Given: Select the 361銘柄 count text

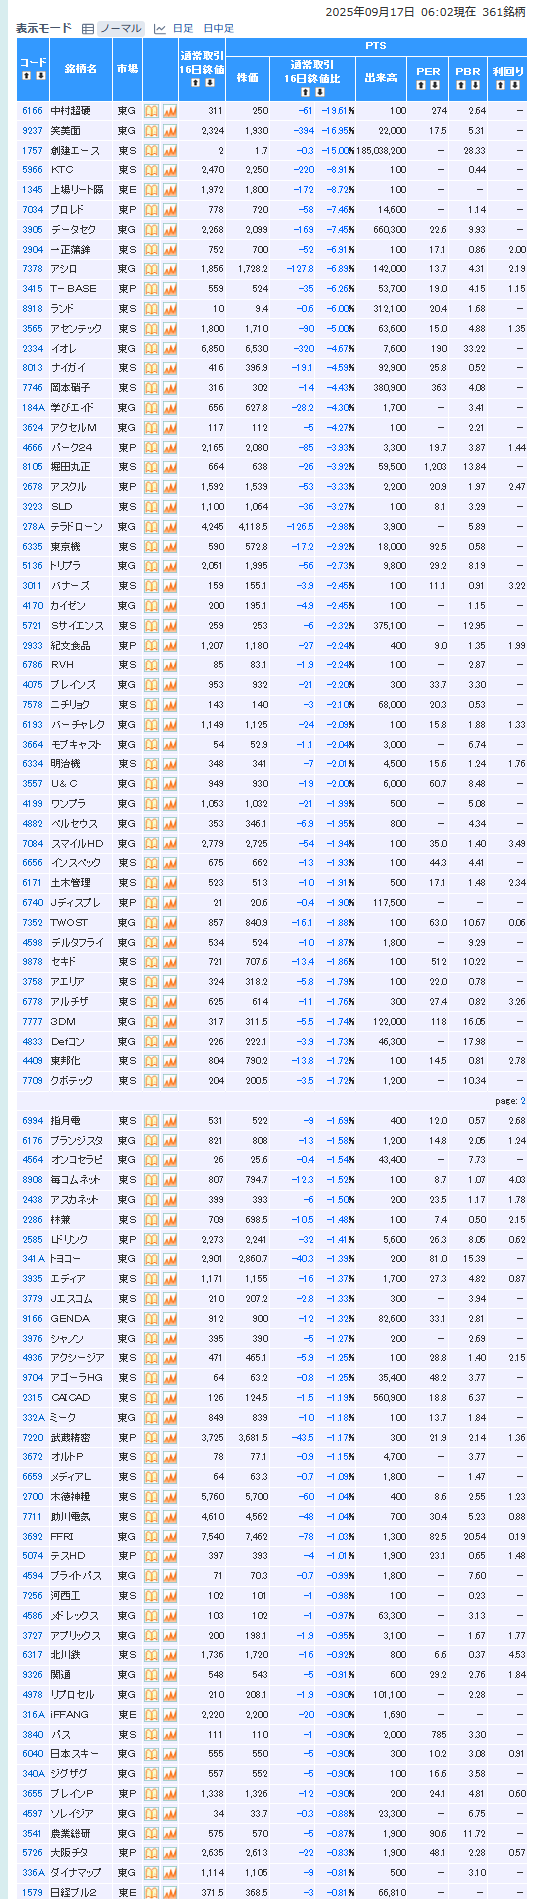Looking at the screenshot, I should pyautogui.click(x=504, y=12).
